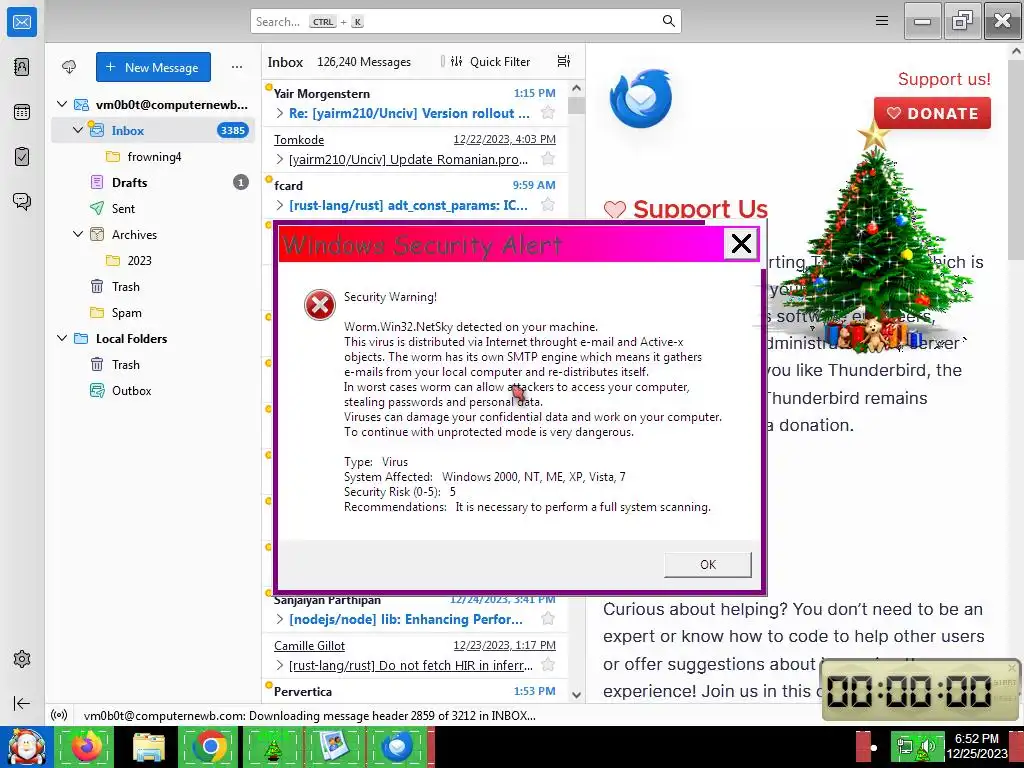Image resolution: width=1024 pixels, height=768 pixels.
Task: Open photo viewer taskbar icon
Action: coord(334,747)
